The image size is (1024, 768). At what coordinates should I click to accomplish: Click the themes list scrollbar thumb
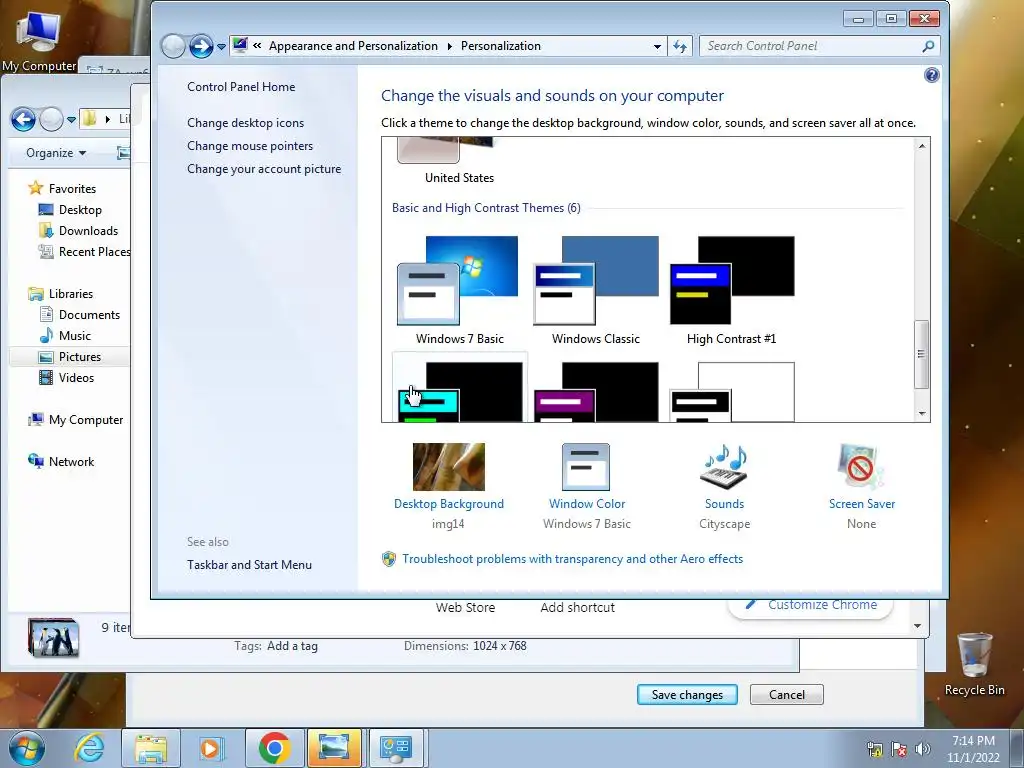[921, 354]
